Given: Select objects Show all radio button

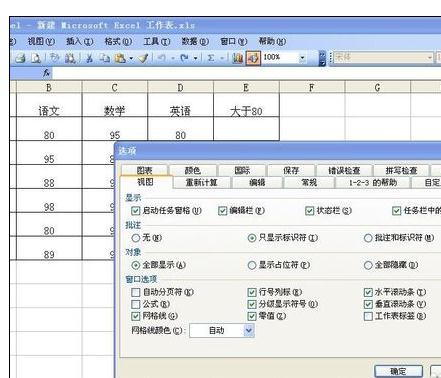Looking at the screenshot, I should click(x=135, y=265).
